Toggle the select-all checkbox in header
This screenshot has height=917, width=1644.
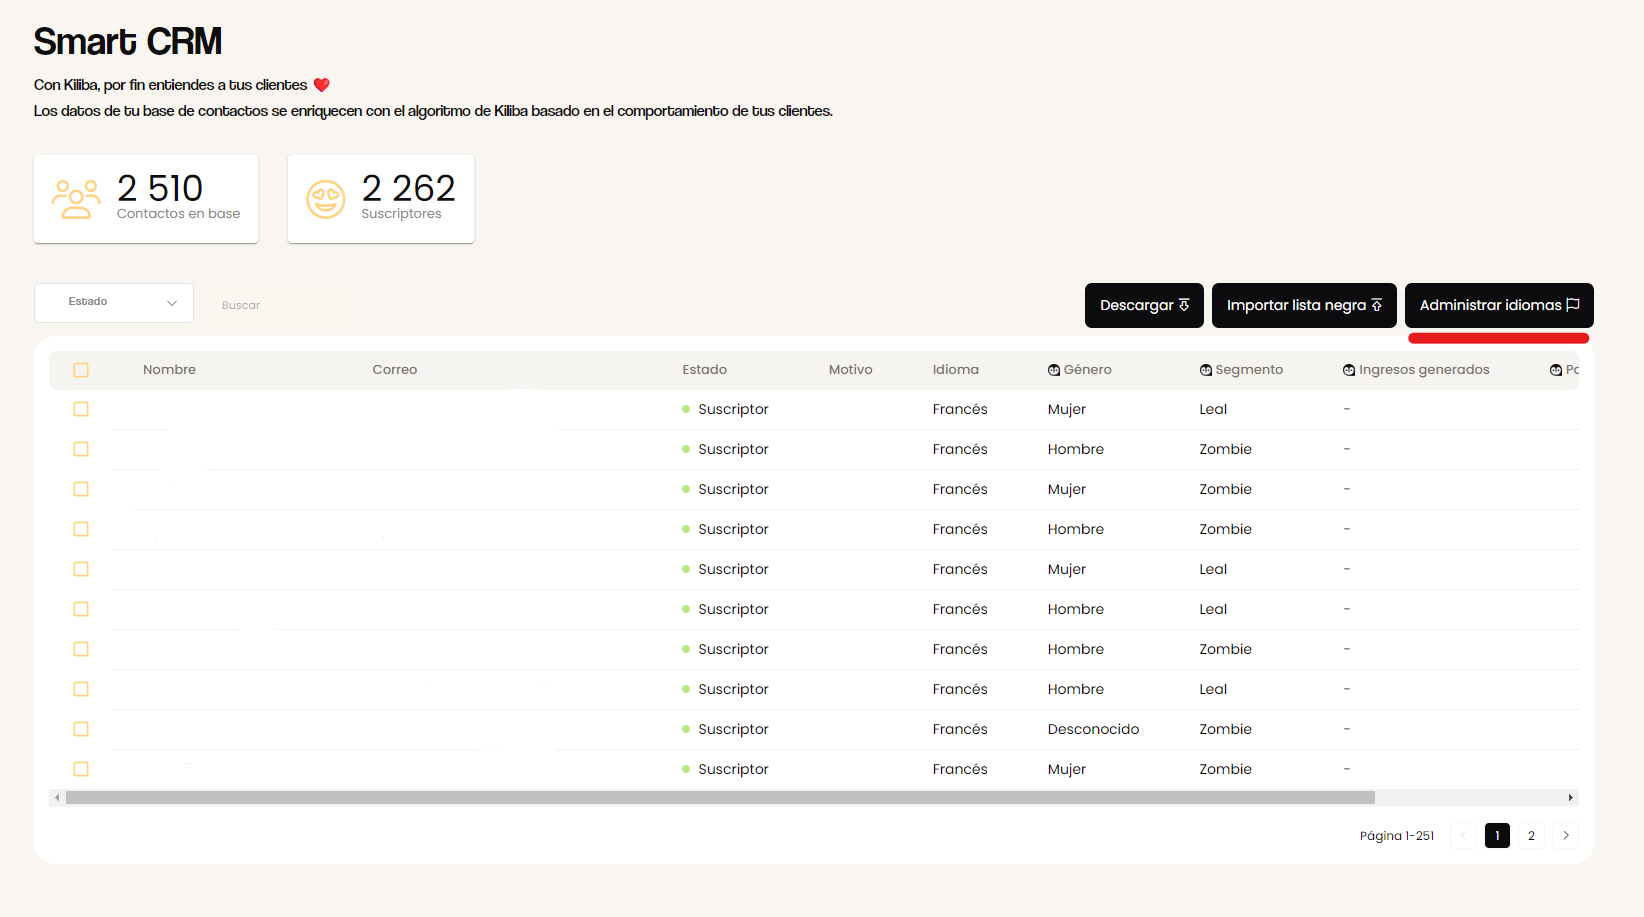click(81, 370)
